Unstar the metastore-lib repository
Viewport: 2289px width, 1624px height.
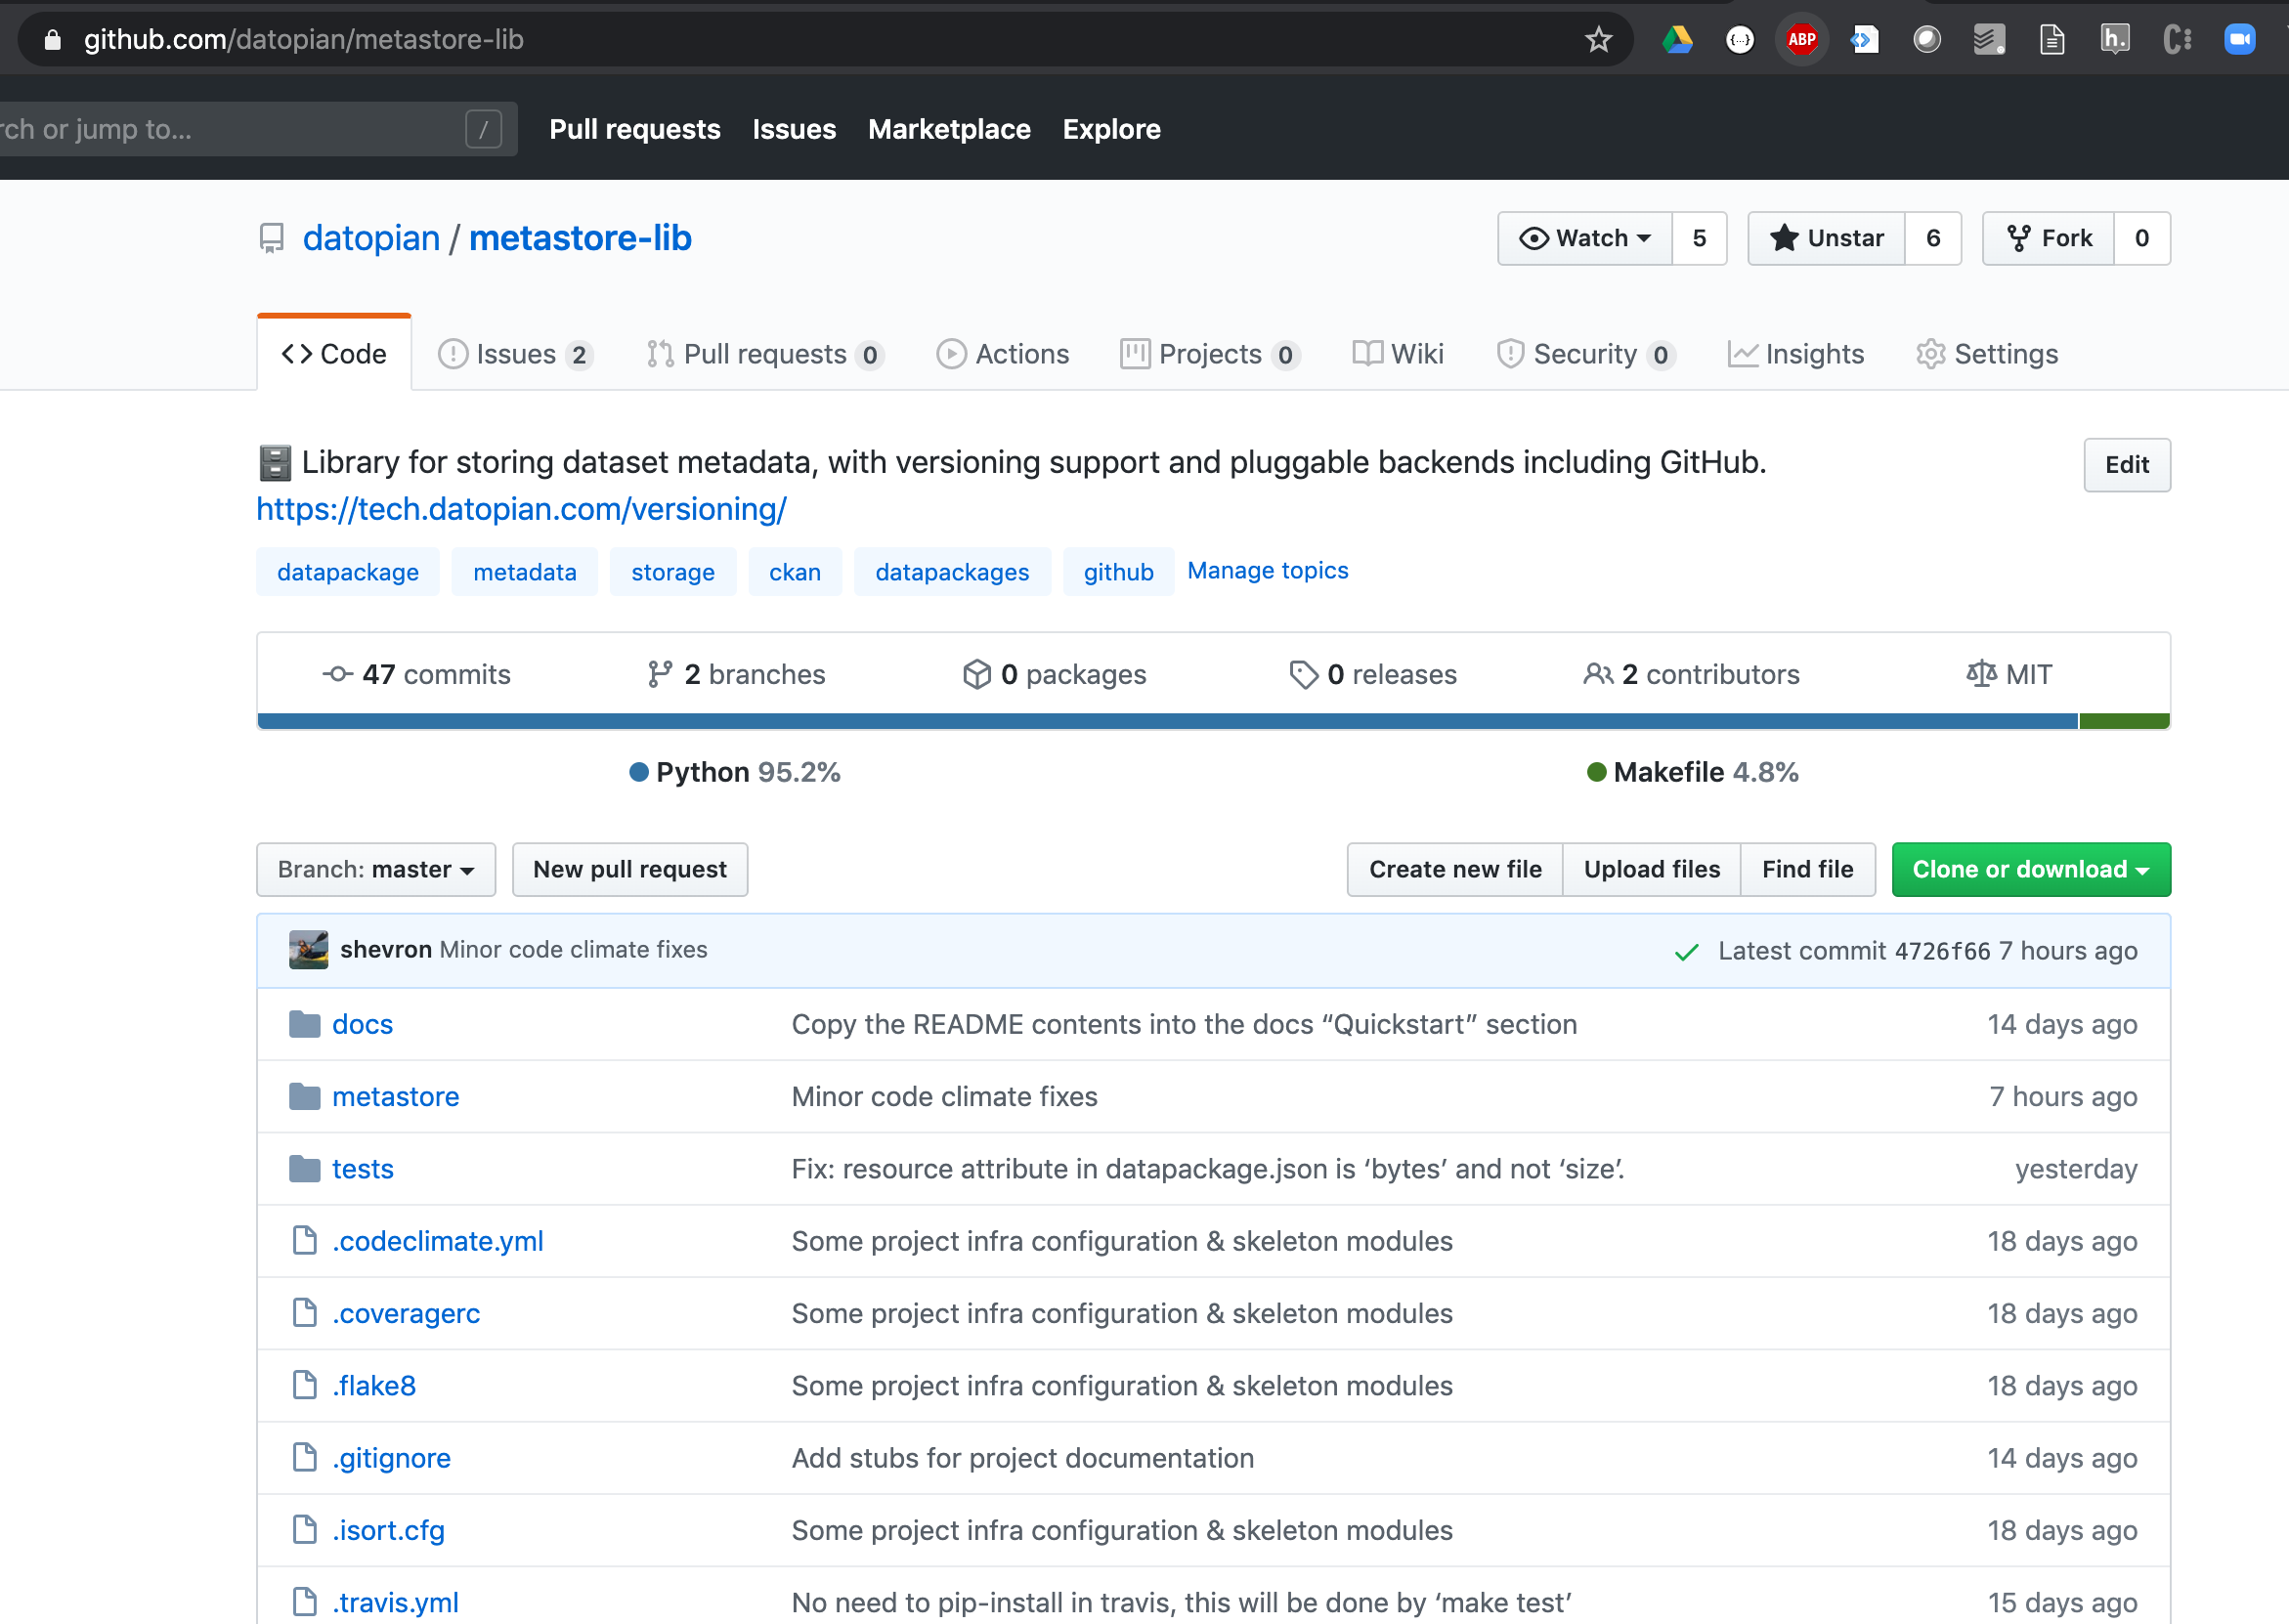[1826, 238]
